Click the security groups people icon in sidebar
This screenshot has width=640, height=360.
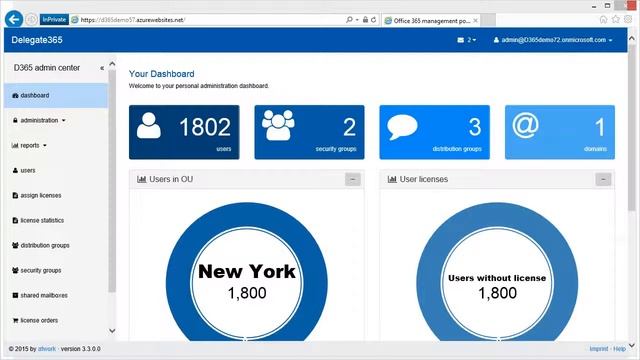pos(15,270)
